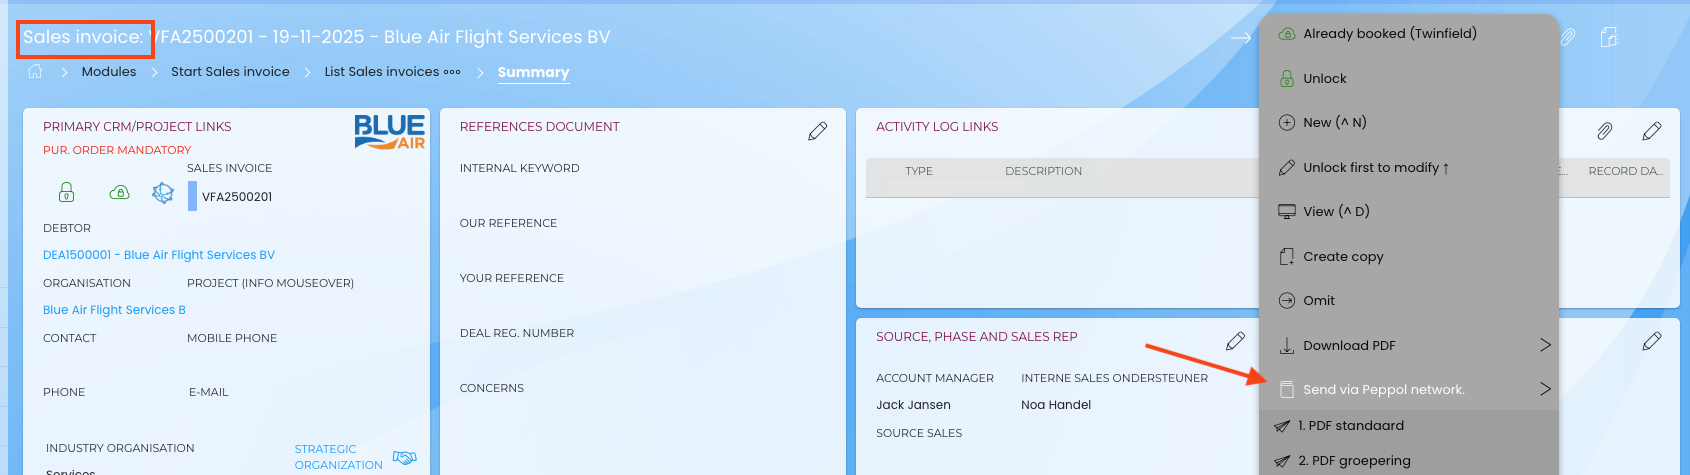Click the document copy icon in the top header
The width and height of the screenshot is (1690, 475).
coord(1609,37)
